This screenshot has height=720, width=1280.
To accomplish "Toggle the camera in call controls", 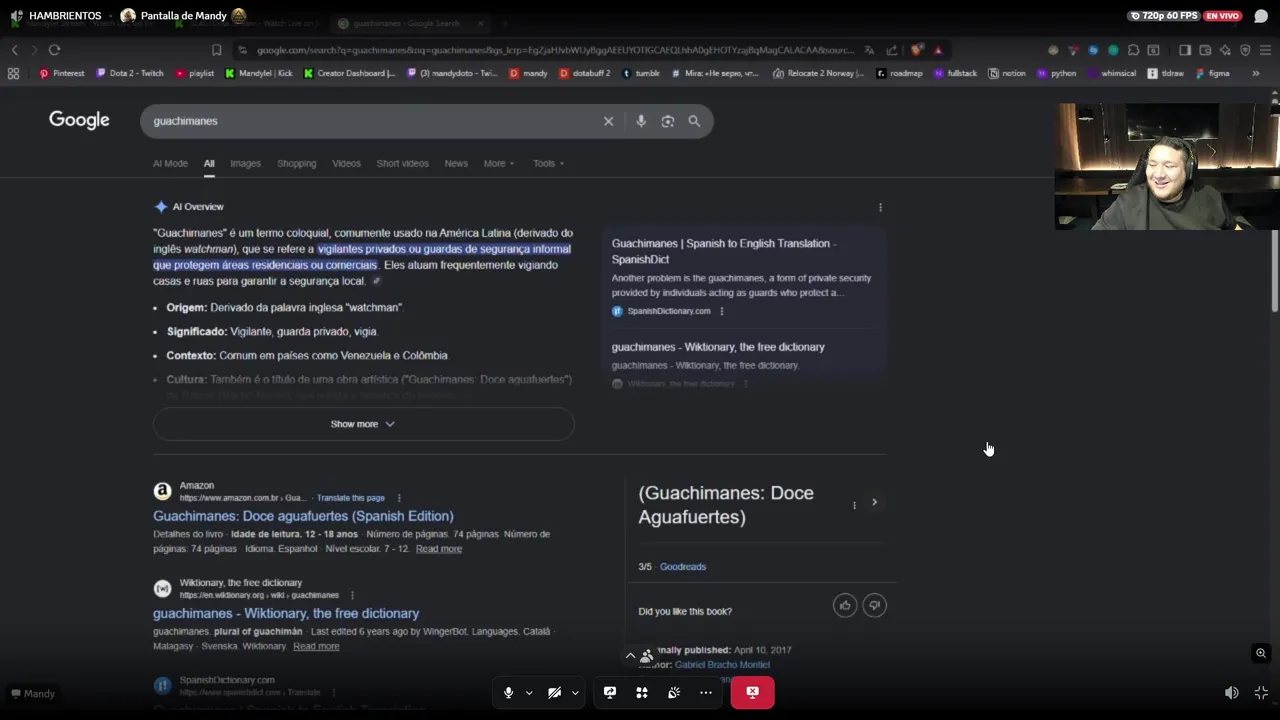I will coord(554,692).
